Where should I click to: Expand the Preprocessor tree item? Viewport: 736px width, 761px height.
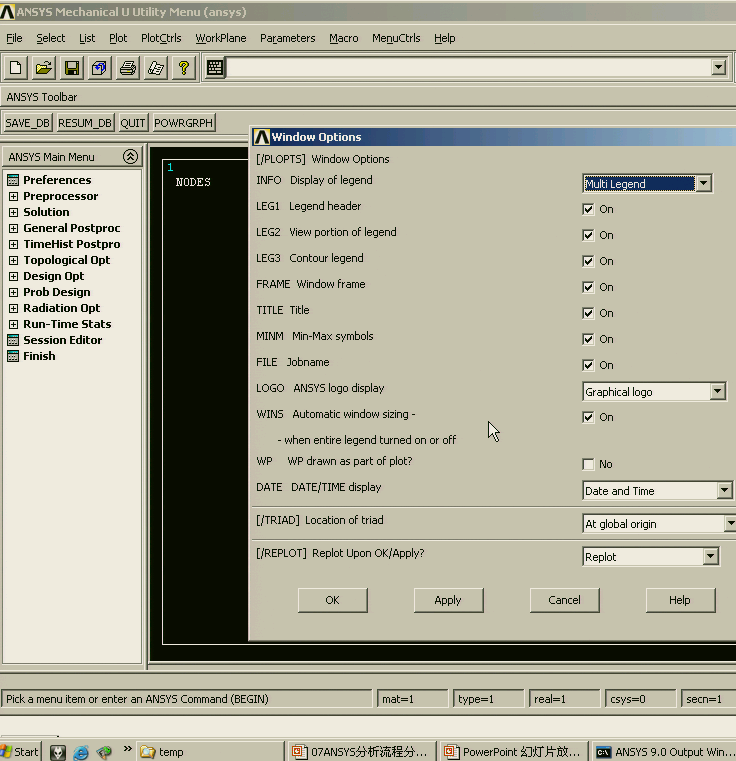14,196
